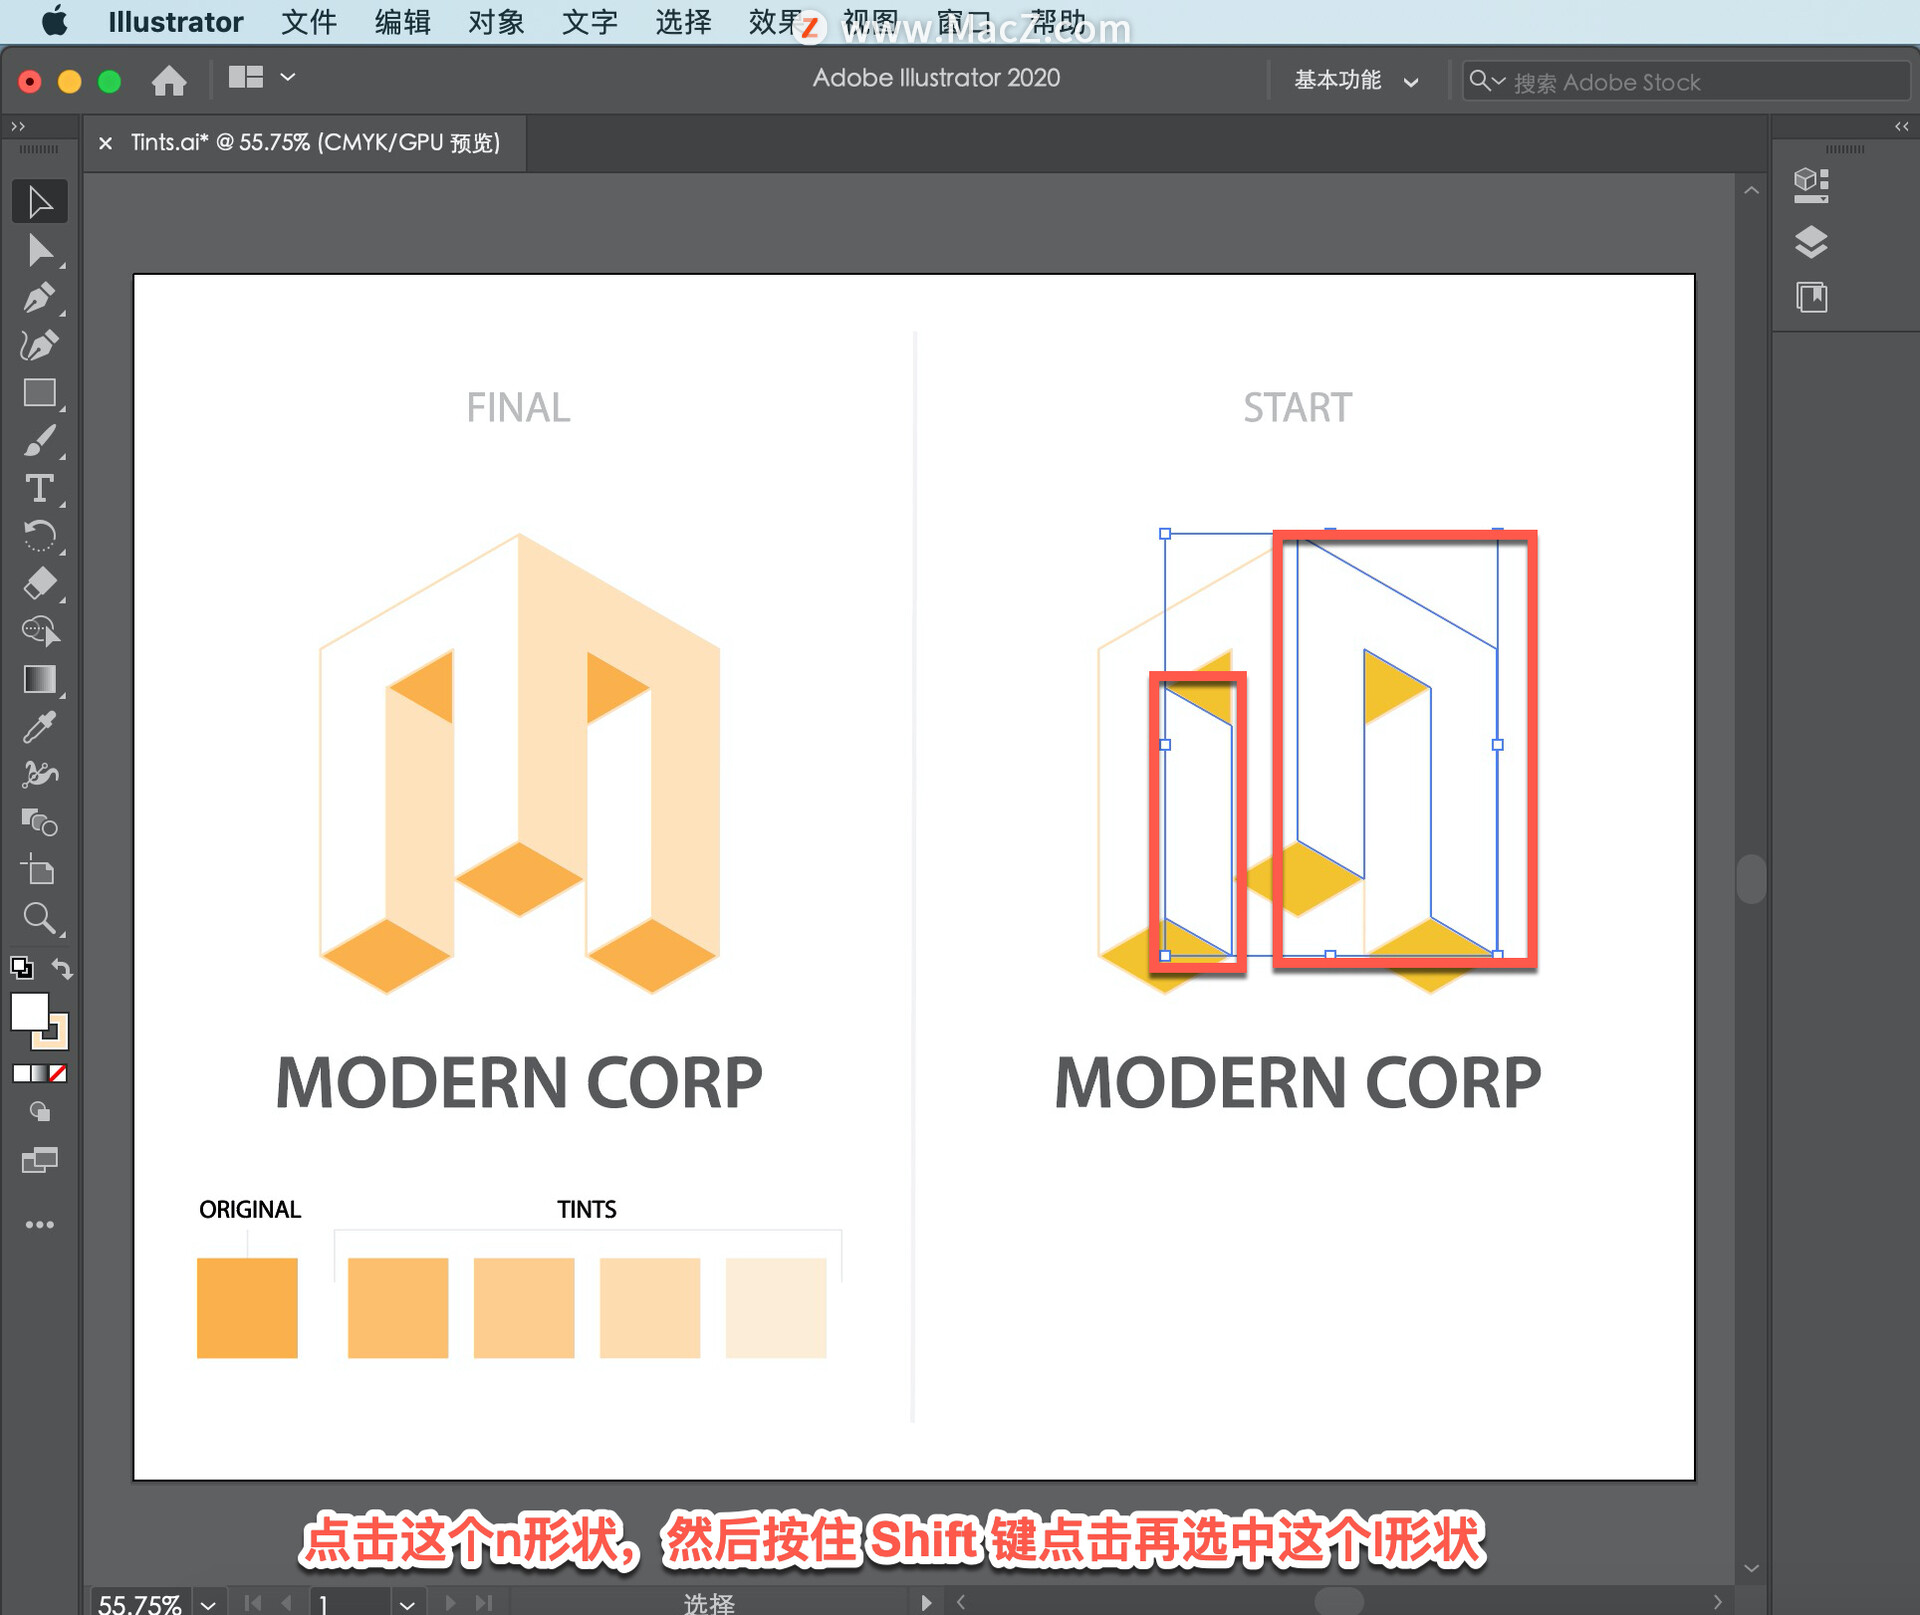
Task: Collapse the right panel dock
Action: (1901, 126)
